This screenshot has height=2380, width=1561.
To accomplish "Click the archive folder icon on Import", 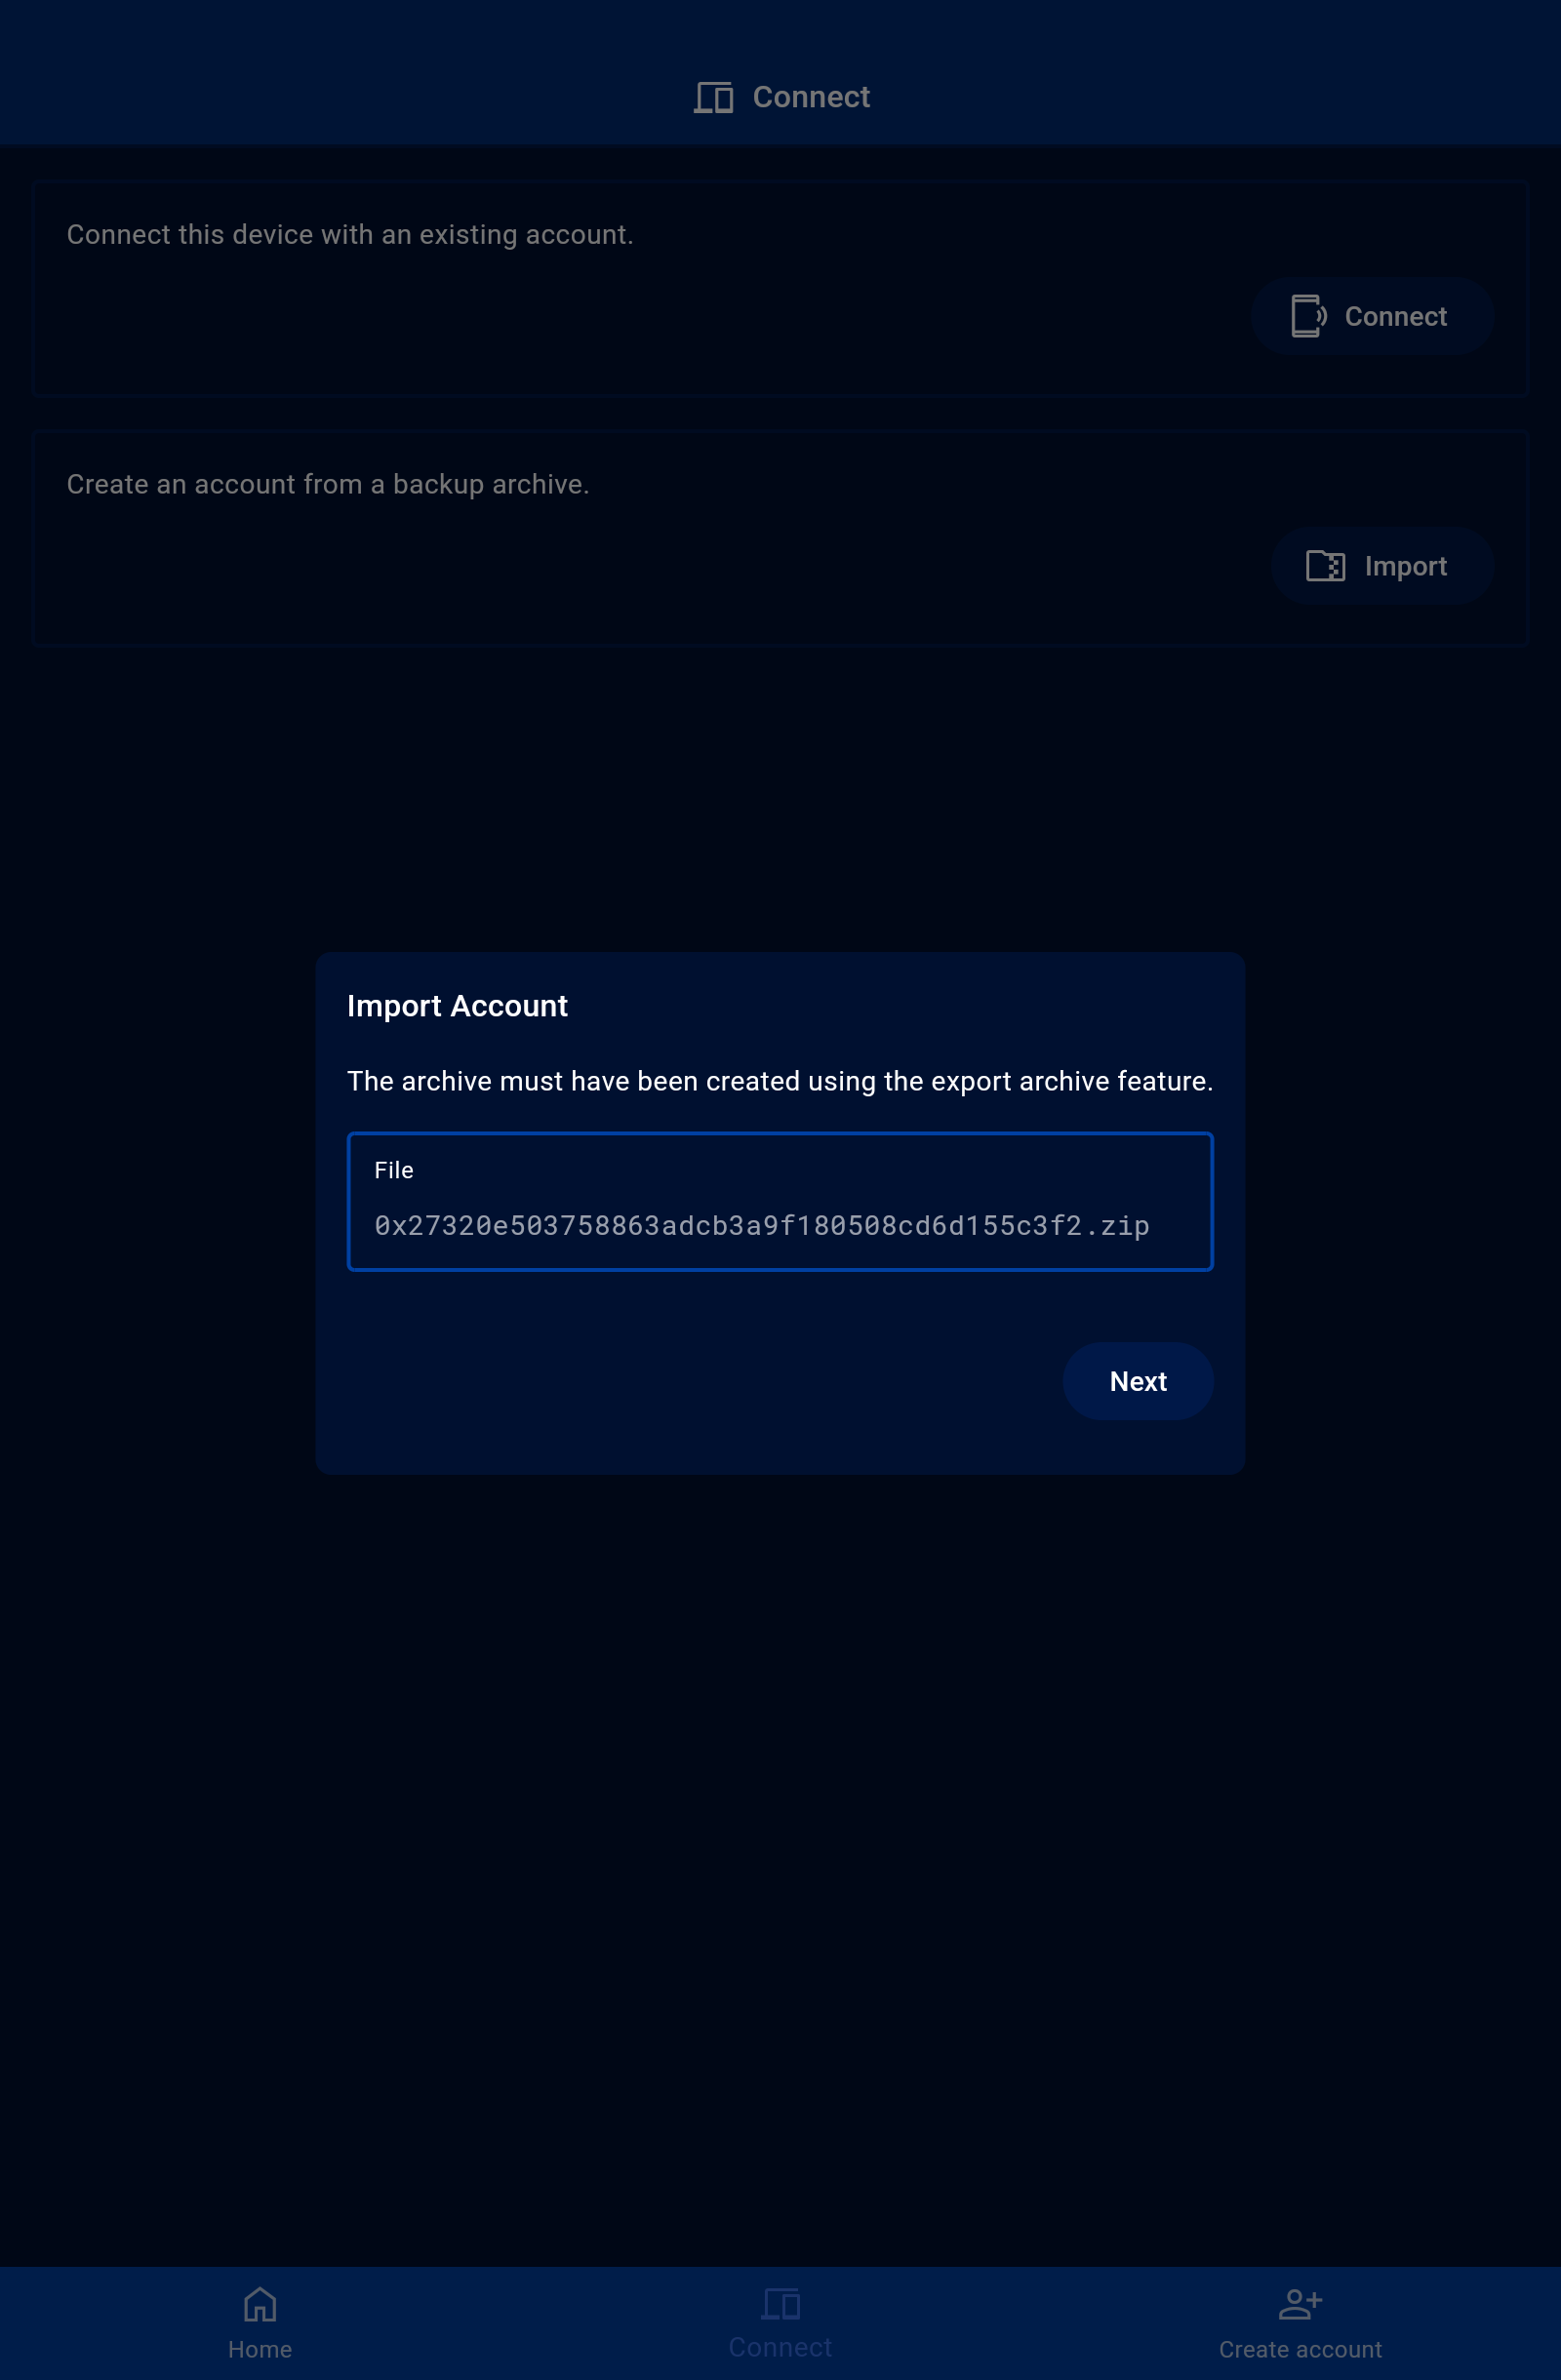I will click(1325, 566).
